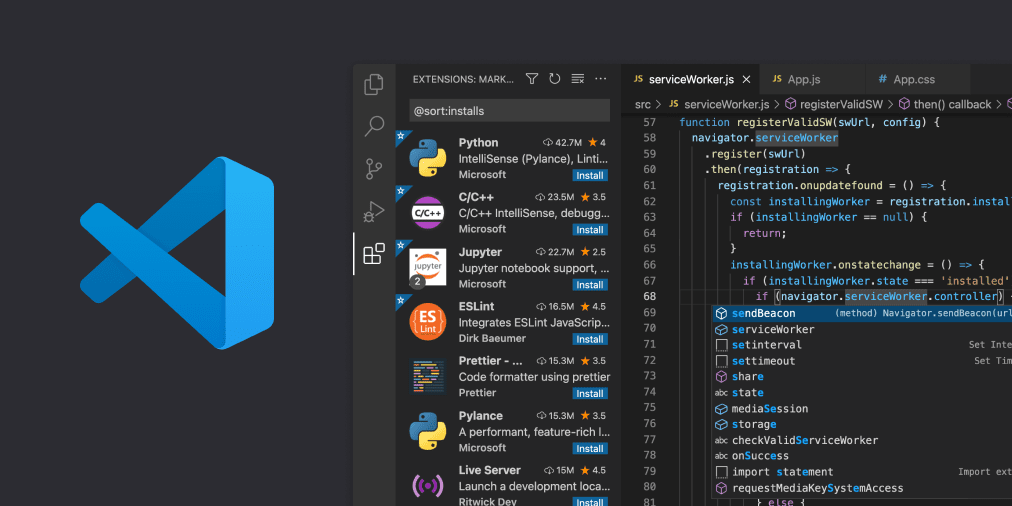Select the setinterval snippet suggestion

(862, 345)
